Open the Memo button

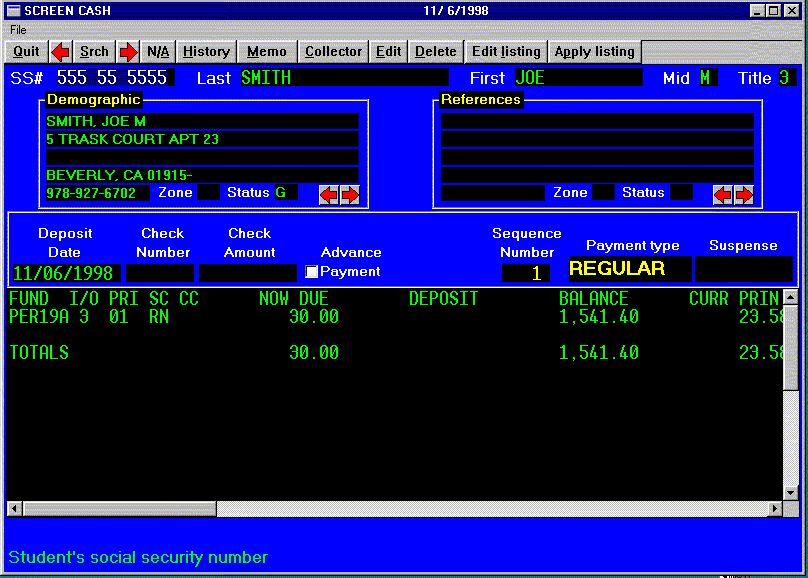[267, 52]
